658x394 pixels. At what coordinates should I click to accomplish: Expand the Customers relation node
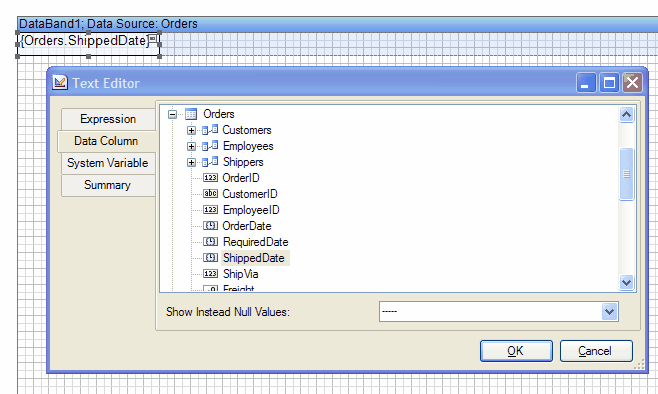point(191,130)
